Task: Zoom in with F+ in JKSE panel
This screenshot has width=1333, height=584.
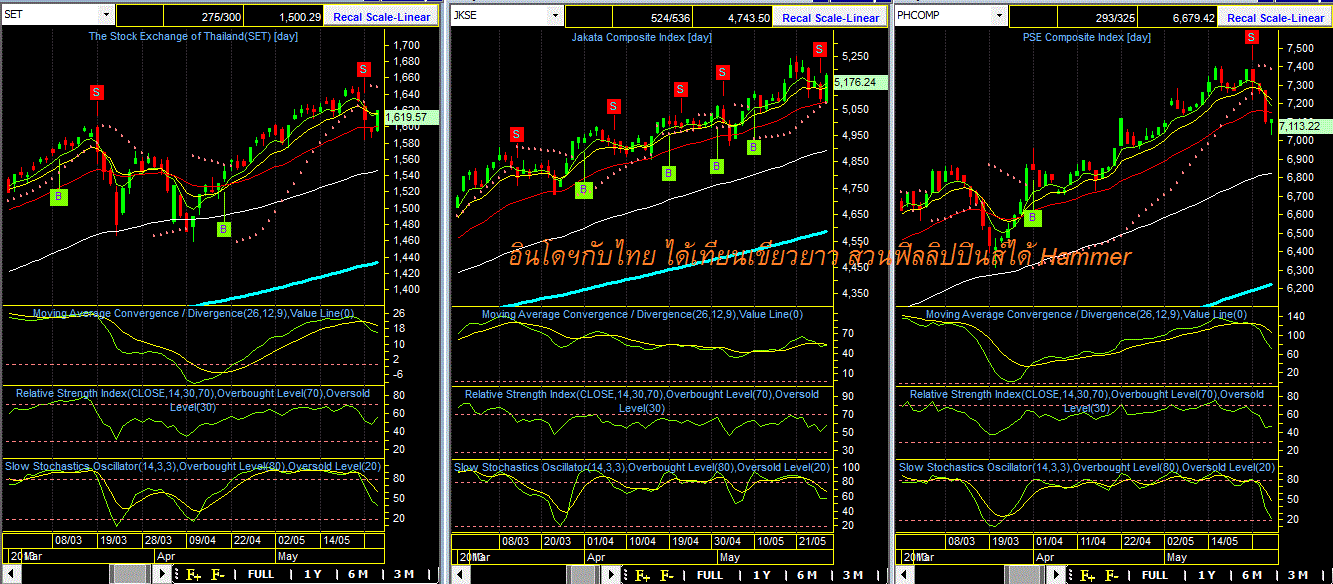Action: coord(643,575)
